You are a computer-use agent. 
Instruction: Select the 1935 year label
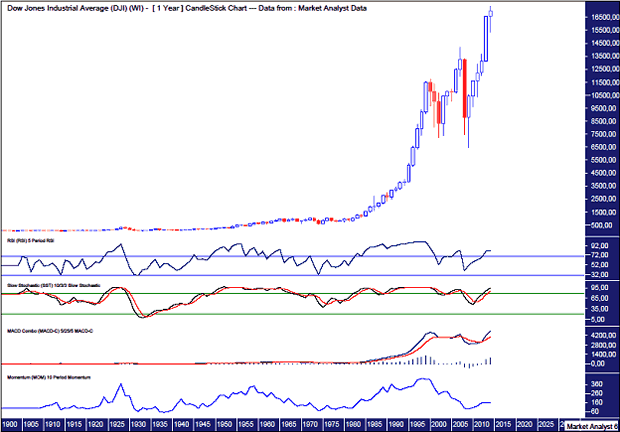coord(160,424)
